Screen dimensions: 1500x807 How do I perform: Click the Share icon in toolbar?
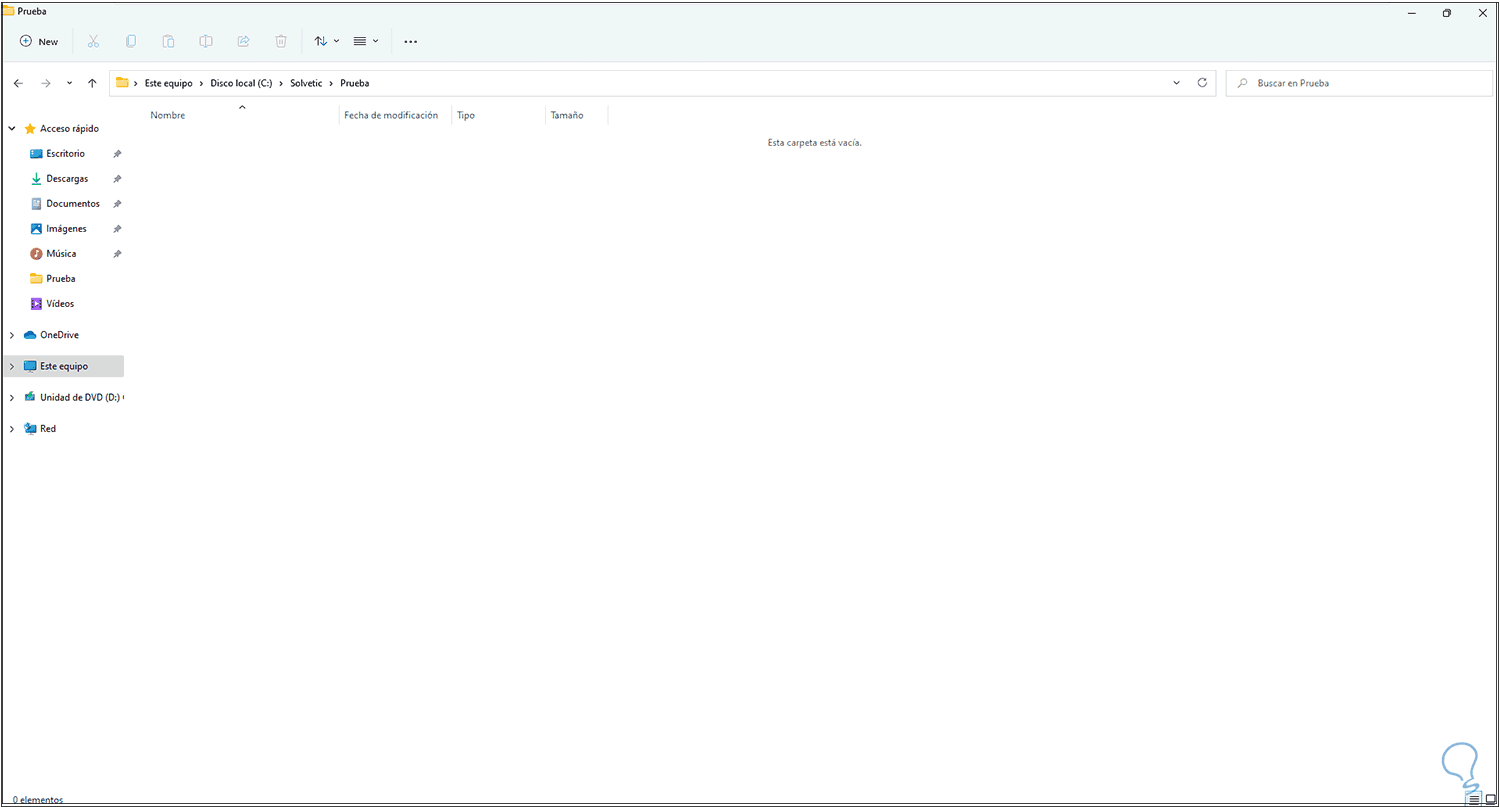(243, 42)
